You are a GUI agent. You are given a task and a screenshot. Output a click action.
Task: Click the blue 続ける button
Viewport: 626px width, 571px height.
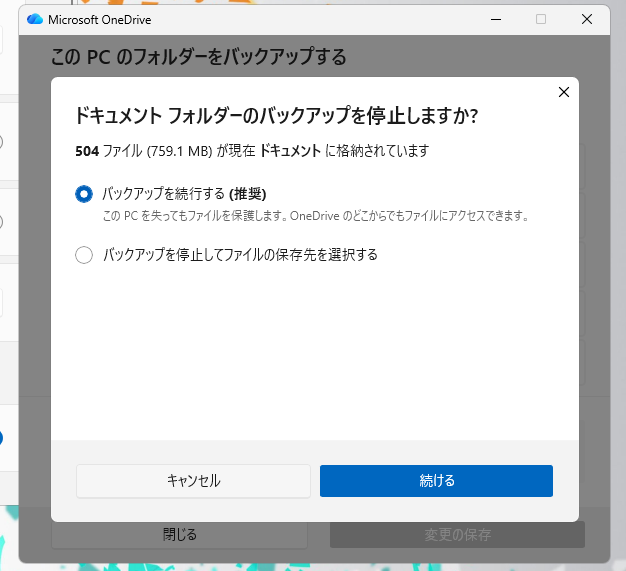[x=436, y=481]
